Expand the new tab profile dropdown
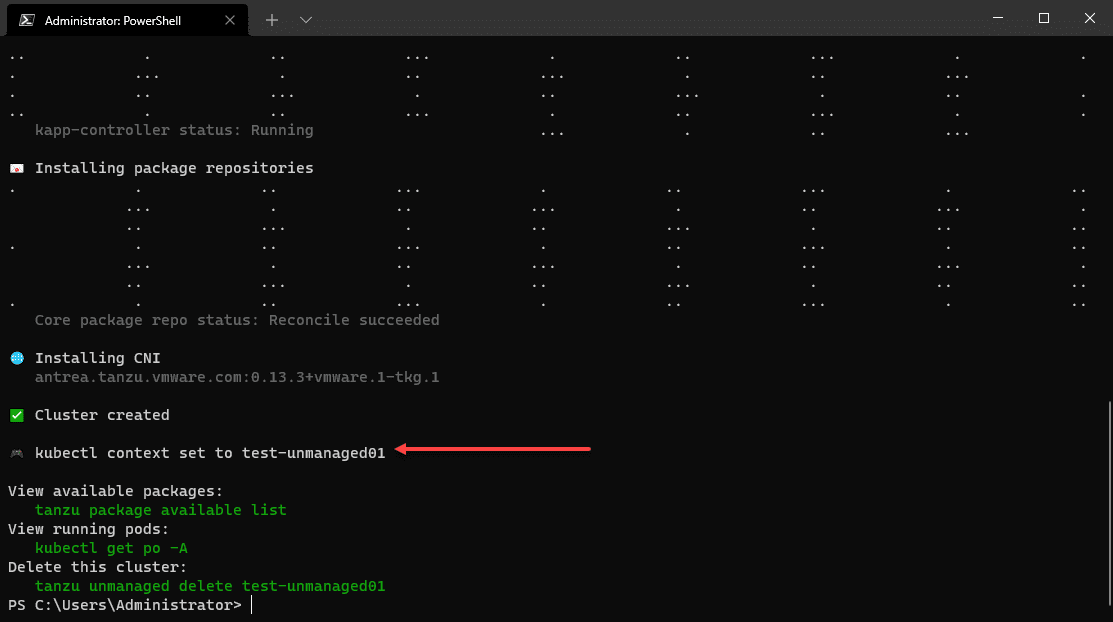 click(306, 20)
